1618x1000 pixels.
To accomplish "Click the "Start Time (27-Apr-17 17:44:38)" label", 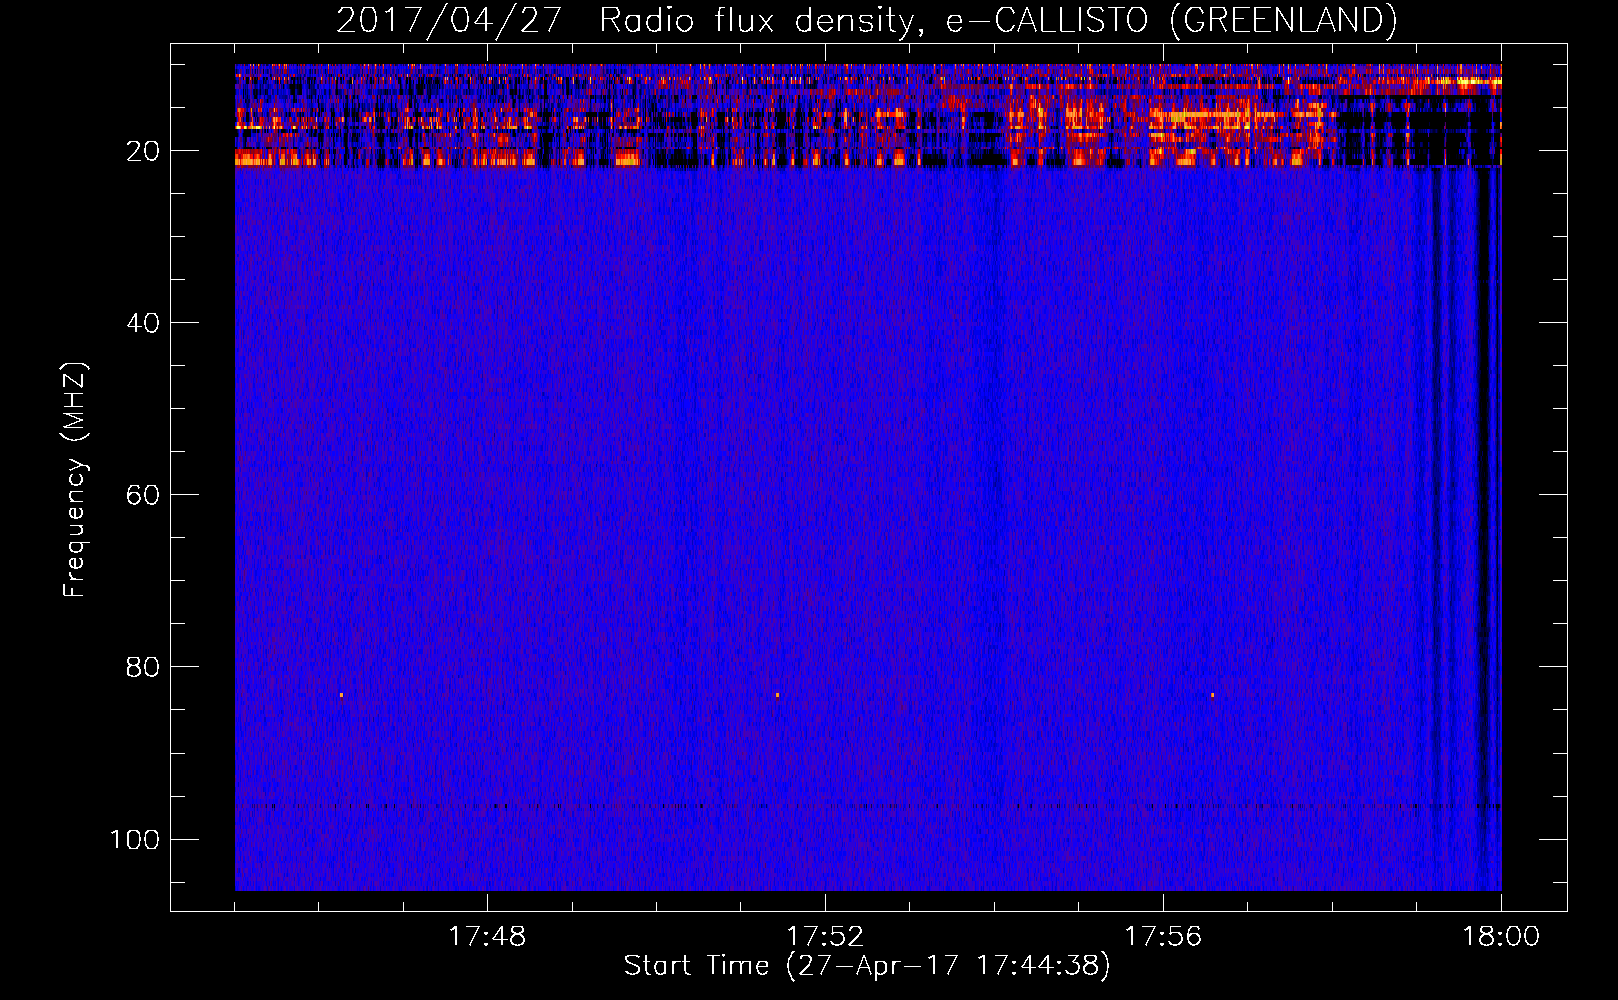I will tap(867, 966).
